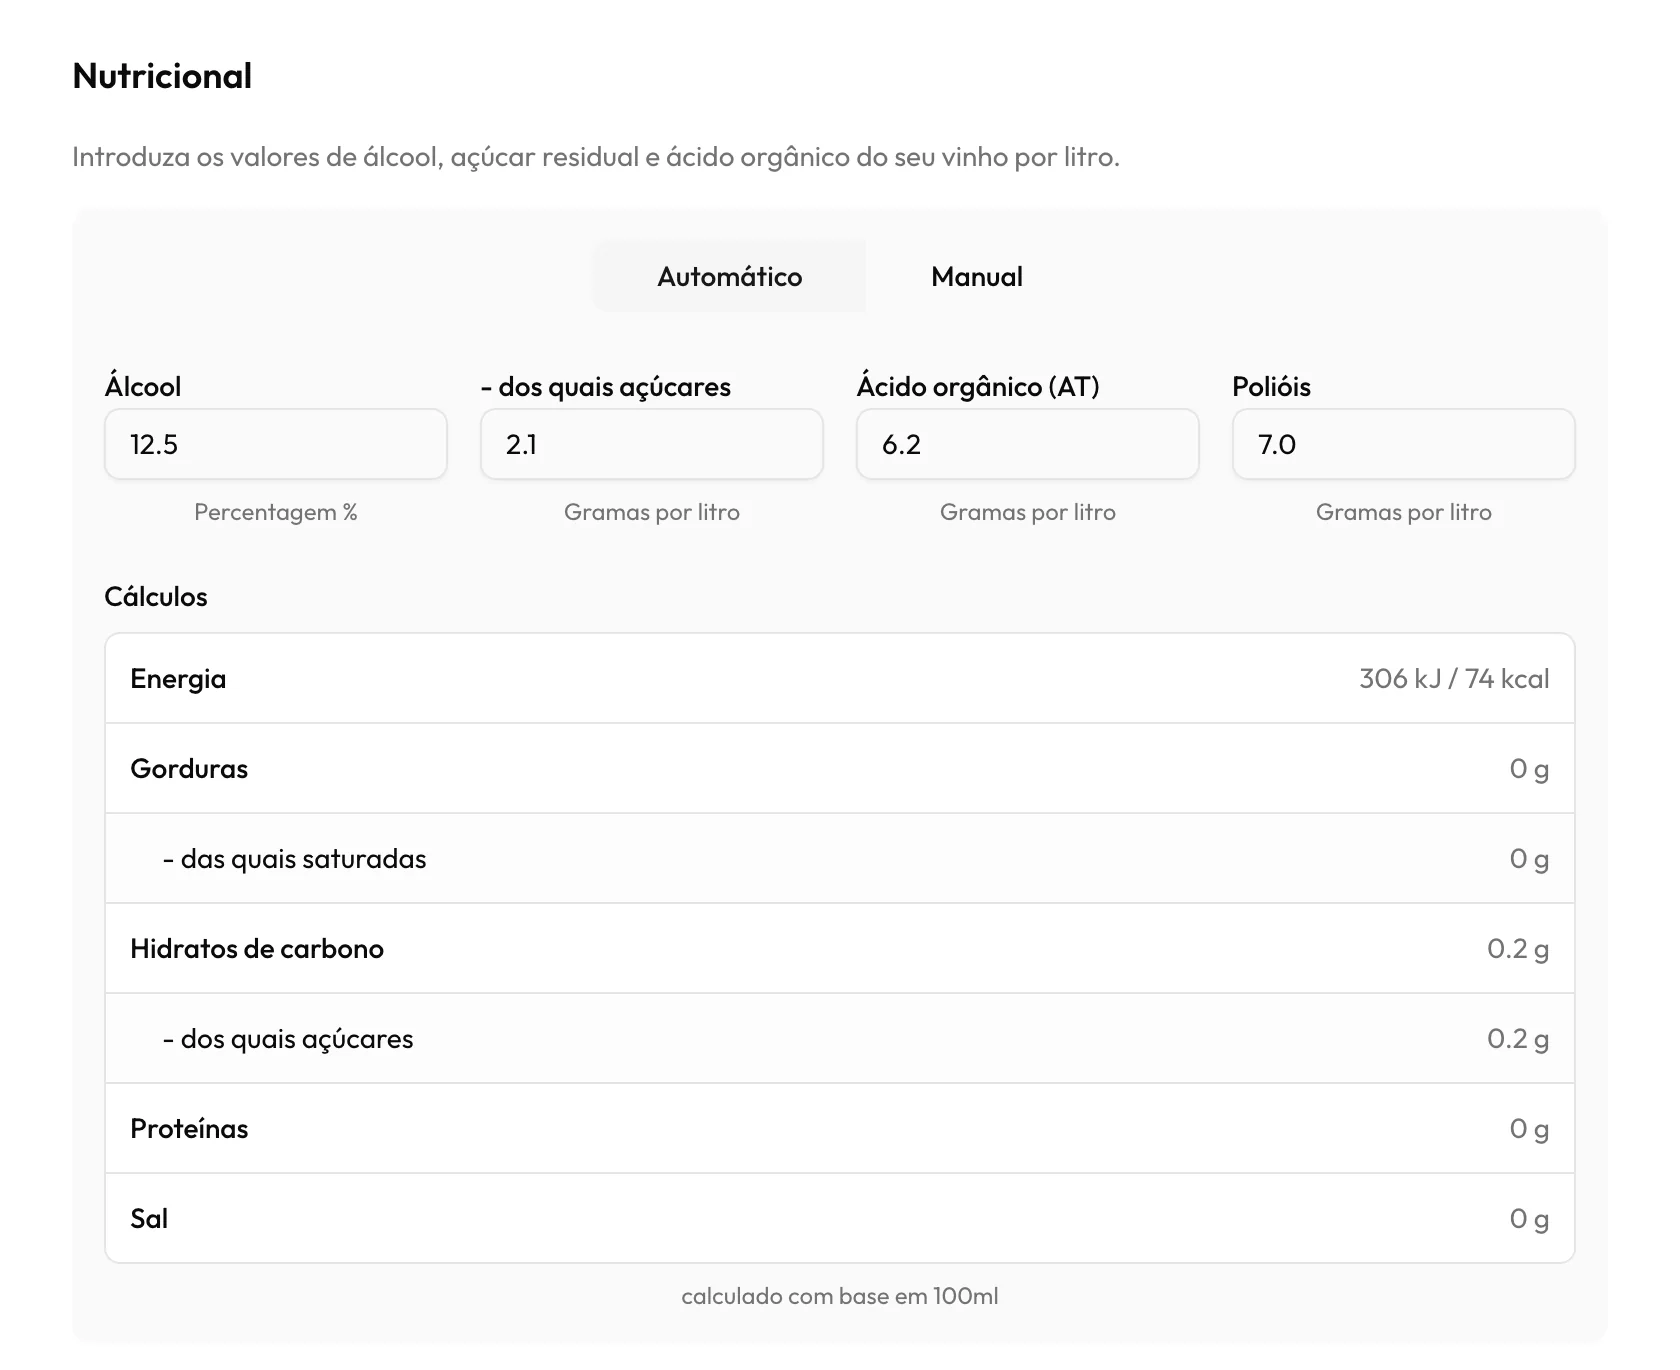Select the Gorduras row

tap(840, 768)
